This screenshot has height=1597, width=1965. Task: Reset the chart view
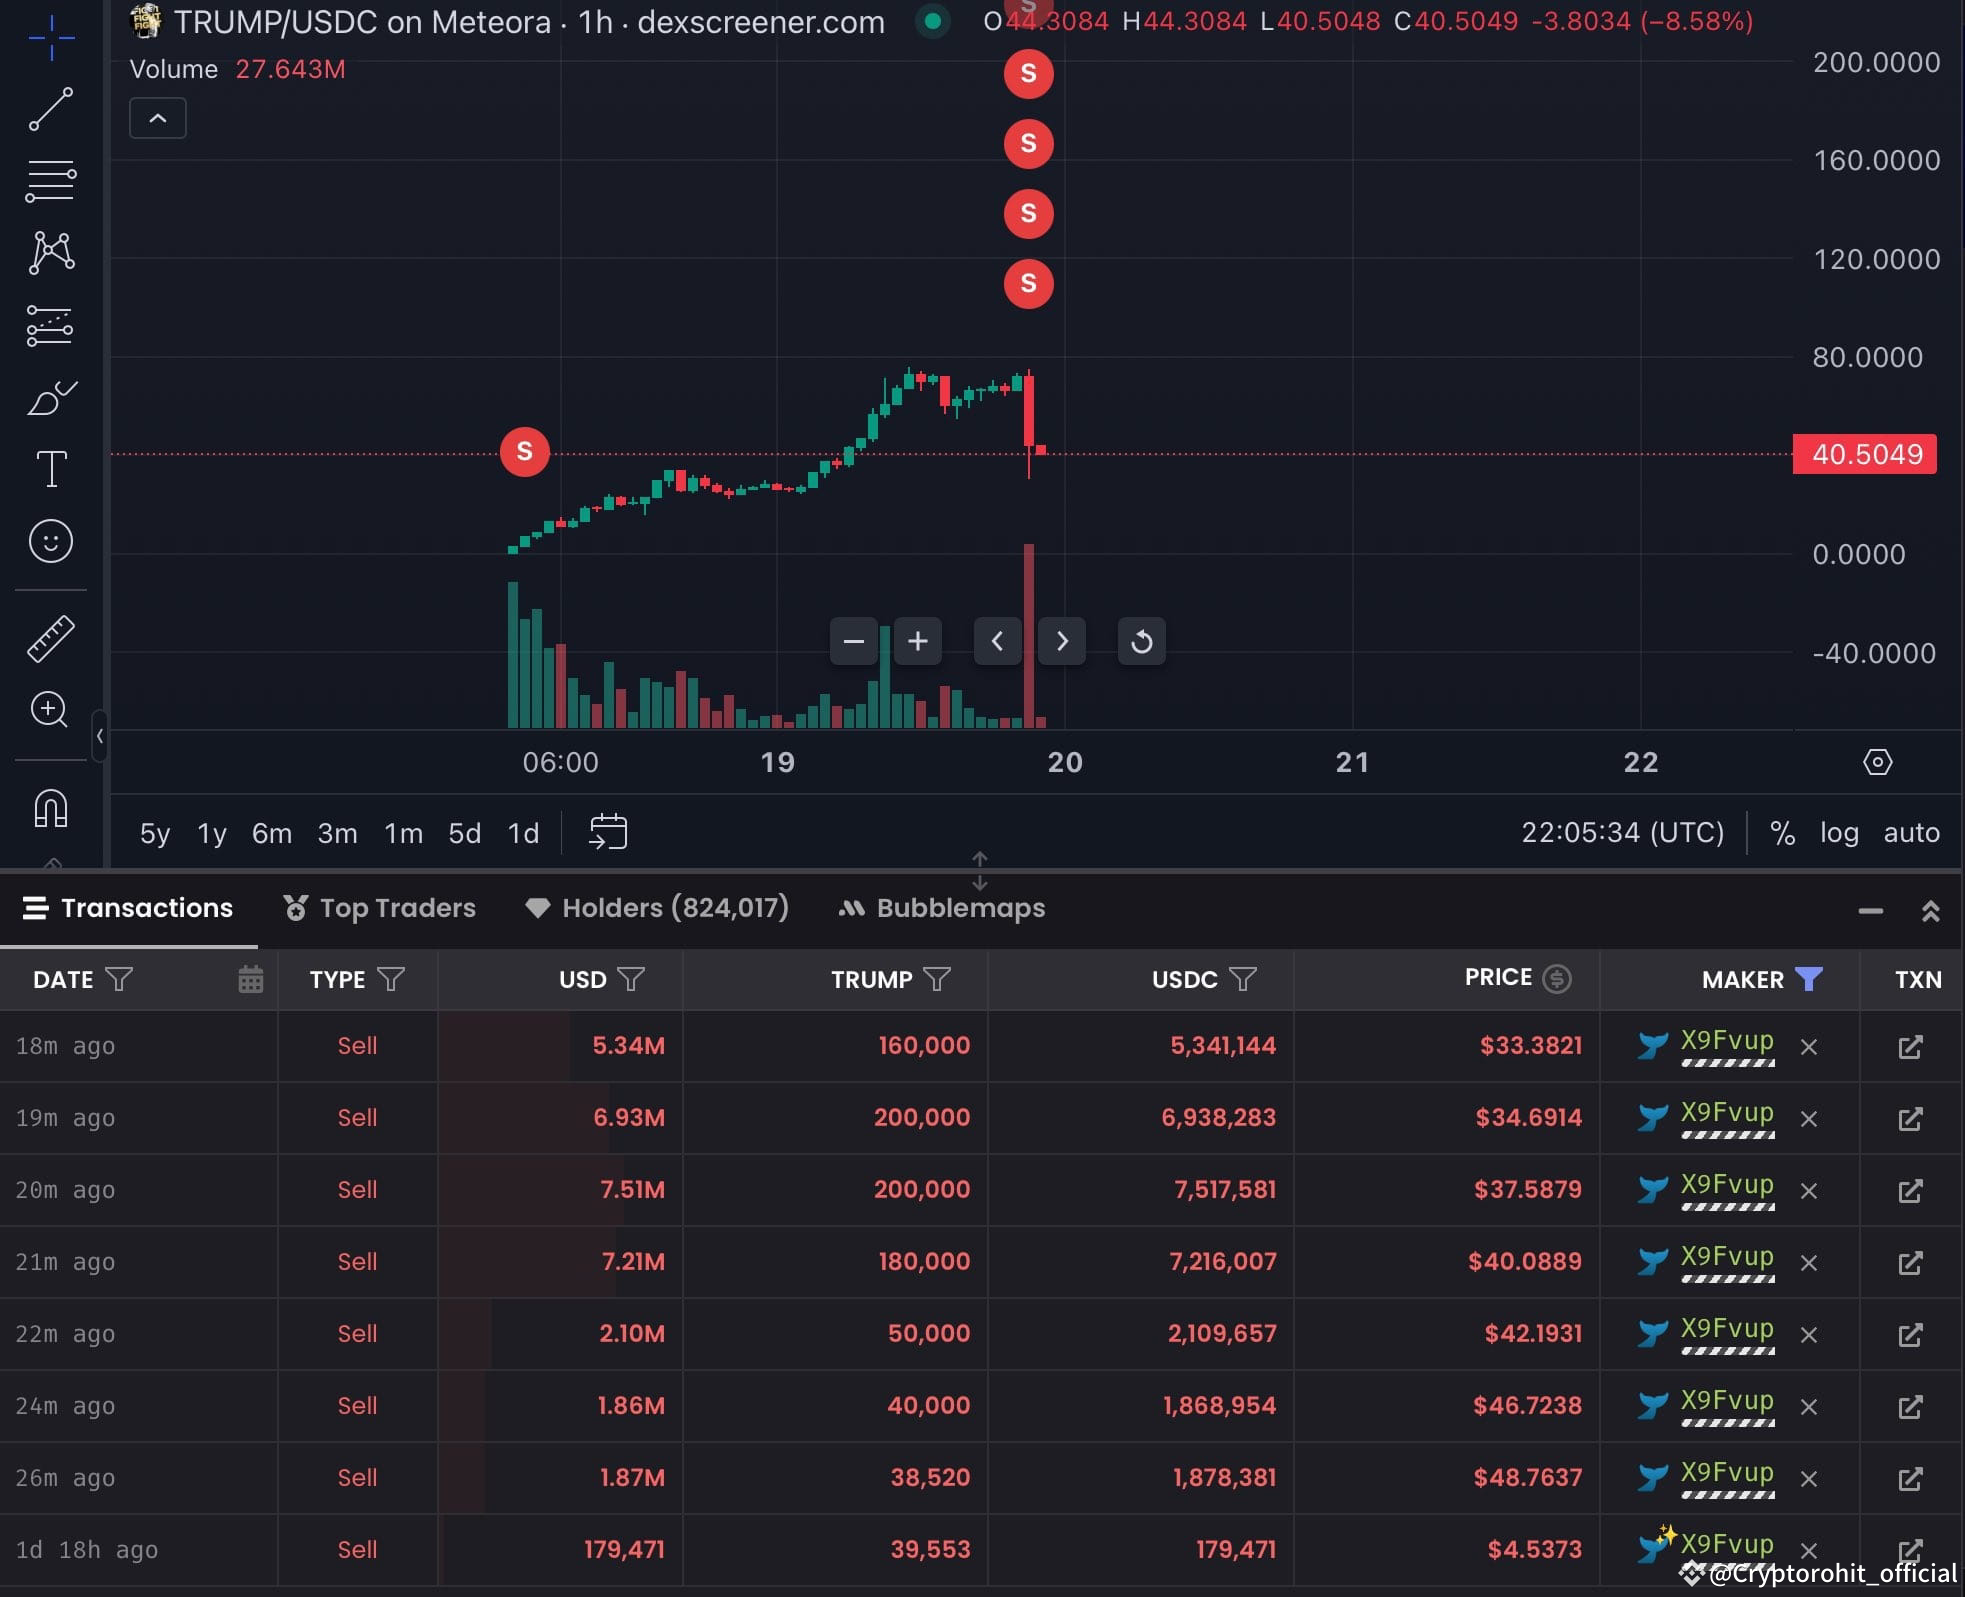click(1141, 641)
